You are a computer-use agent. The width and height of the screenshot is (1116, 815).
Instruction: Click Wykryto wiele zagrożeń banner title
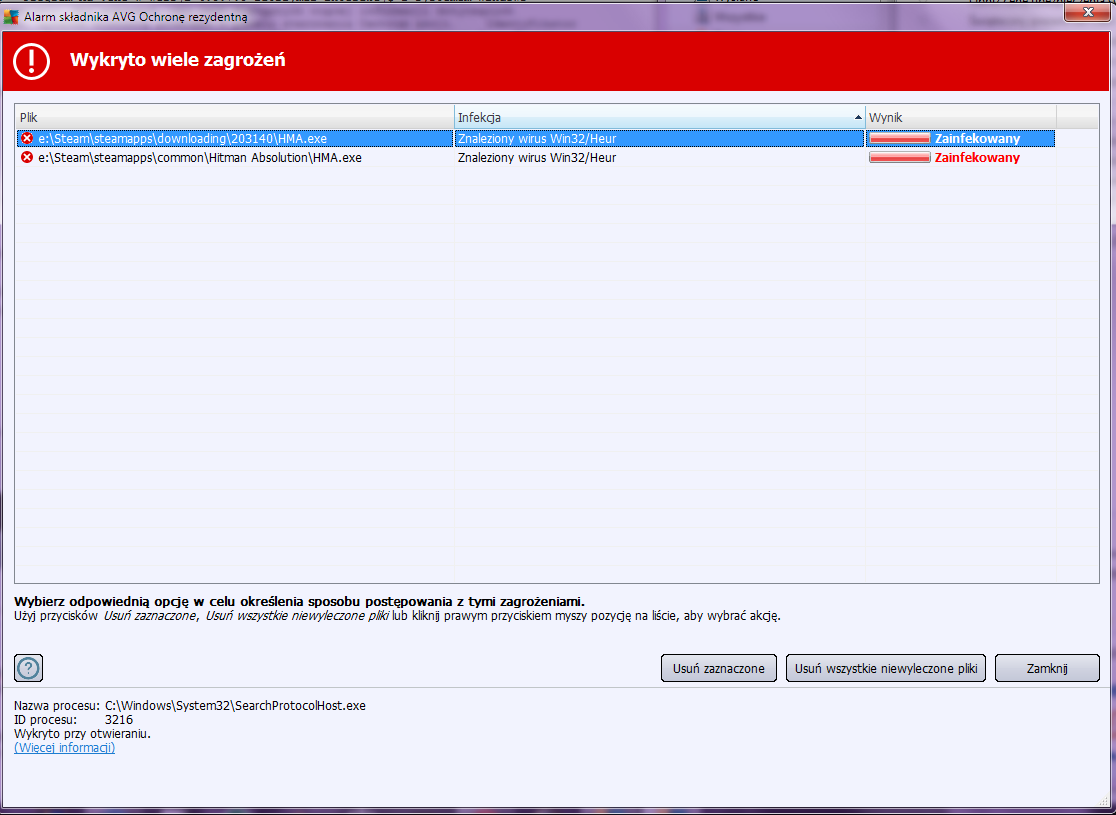(177, 60)
